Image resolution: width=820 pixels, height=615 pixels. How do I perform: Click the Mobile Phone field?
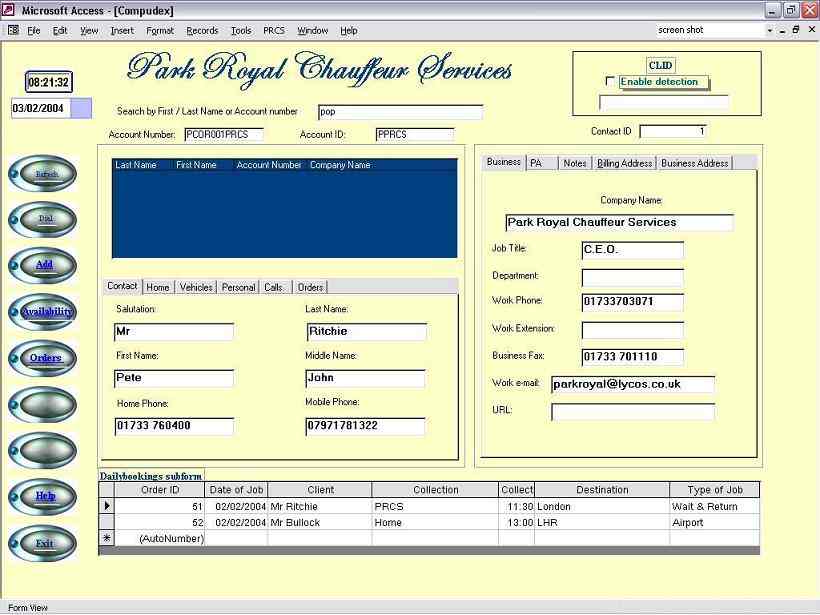tap(365, 426)
